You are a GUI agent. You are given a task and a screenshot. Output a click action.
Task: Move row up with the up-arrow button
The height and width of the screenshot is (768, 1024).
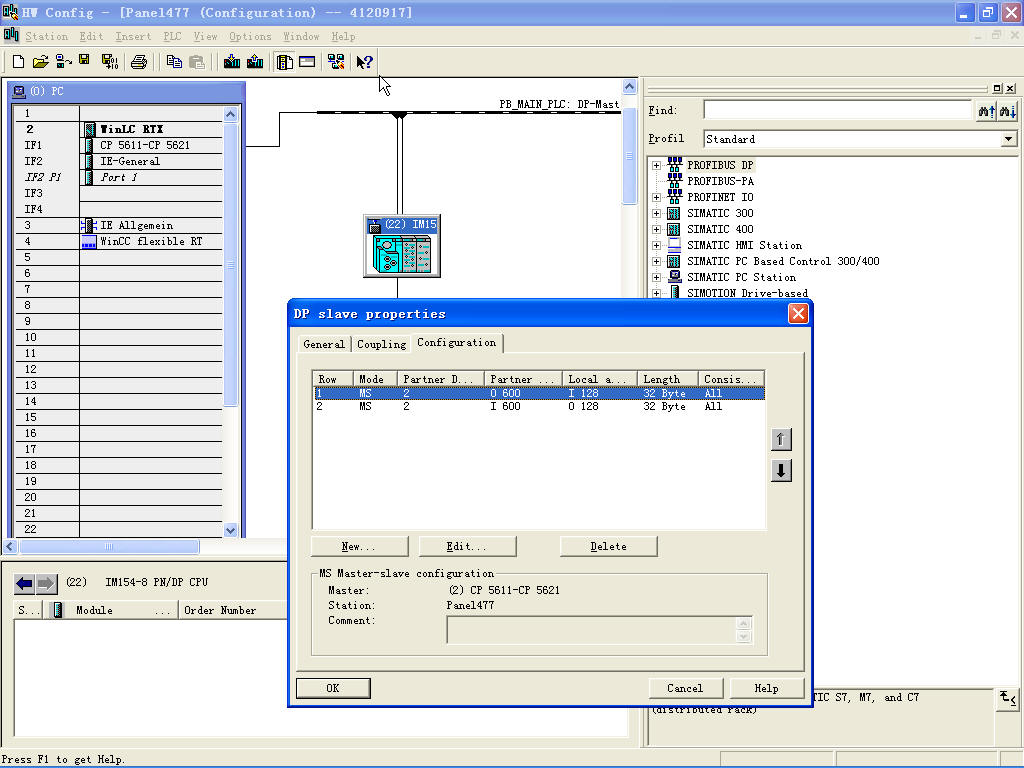pyautogui.click(x=781, y=440)
